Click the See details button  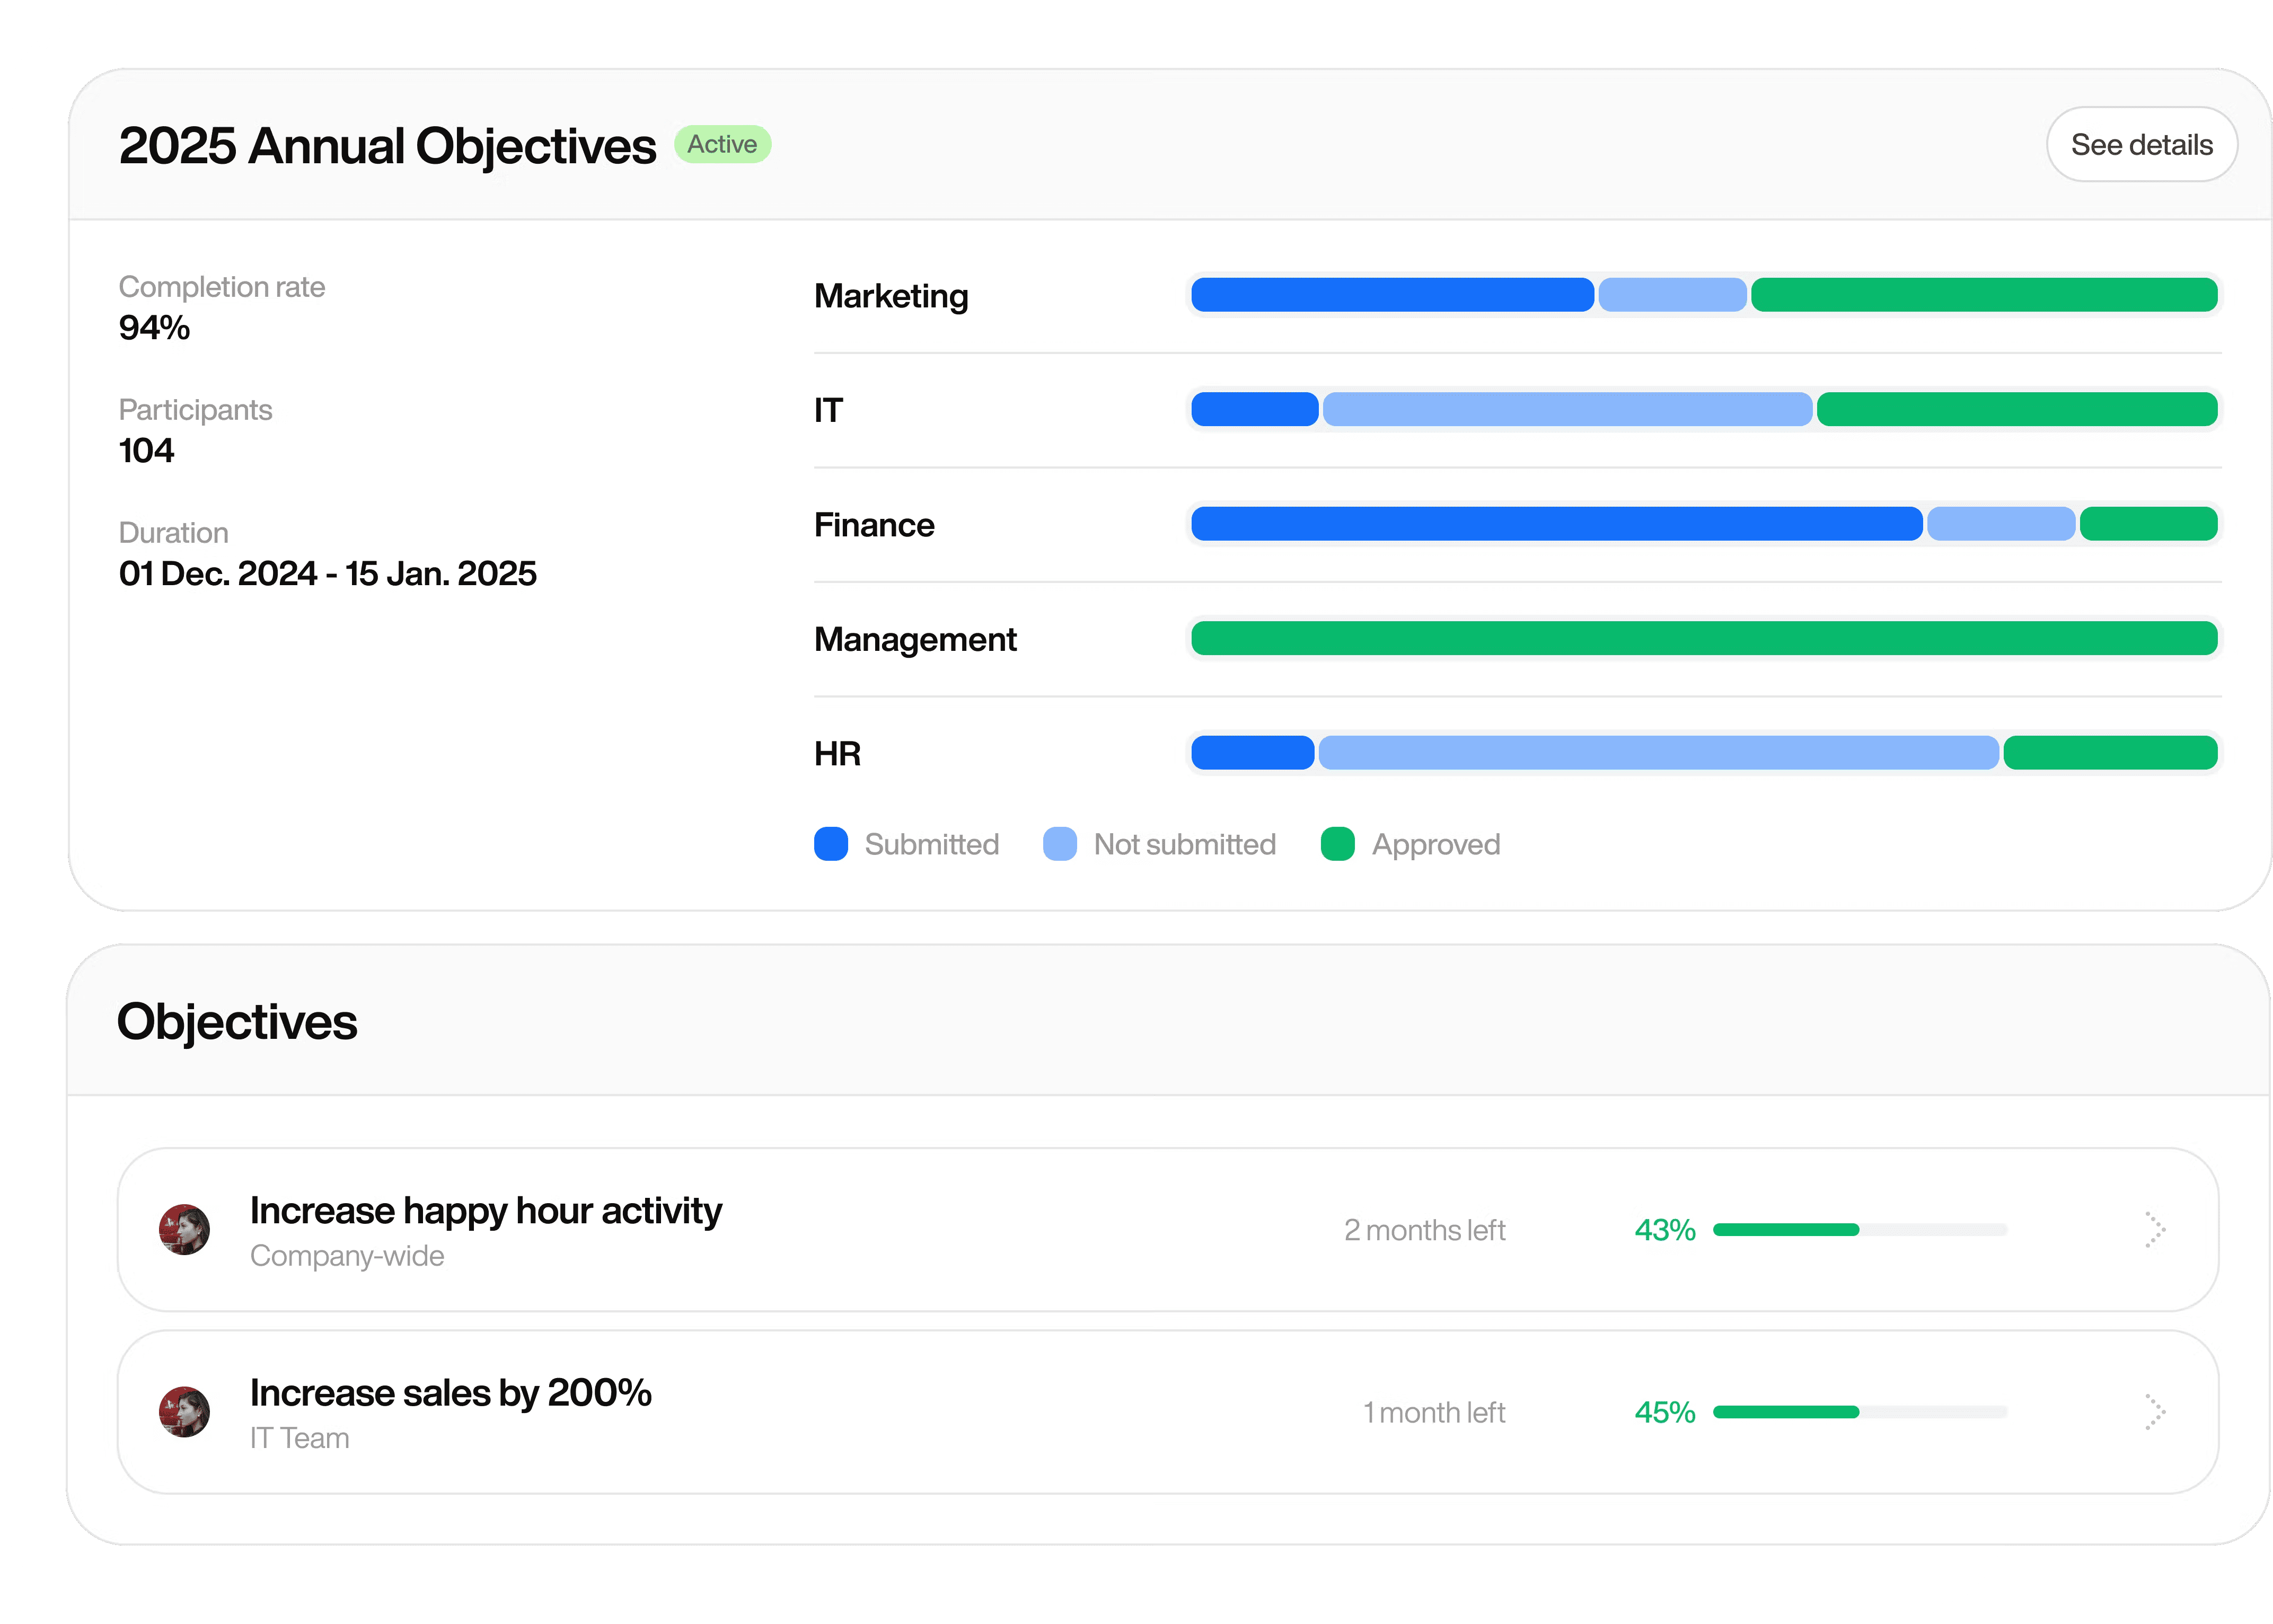(2141, 143)
